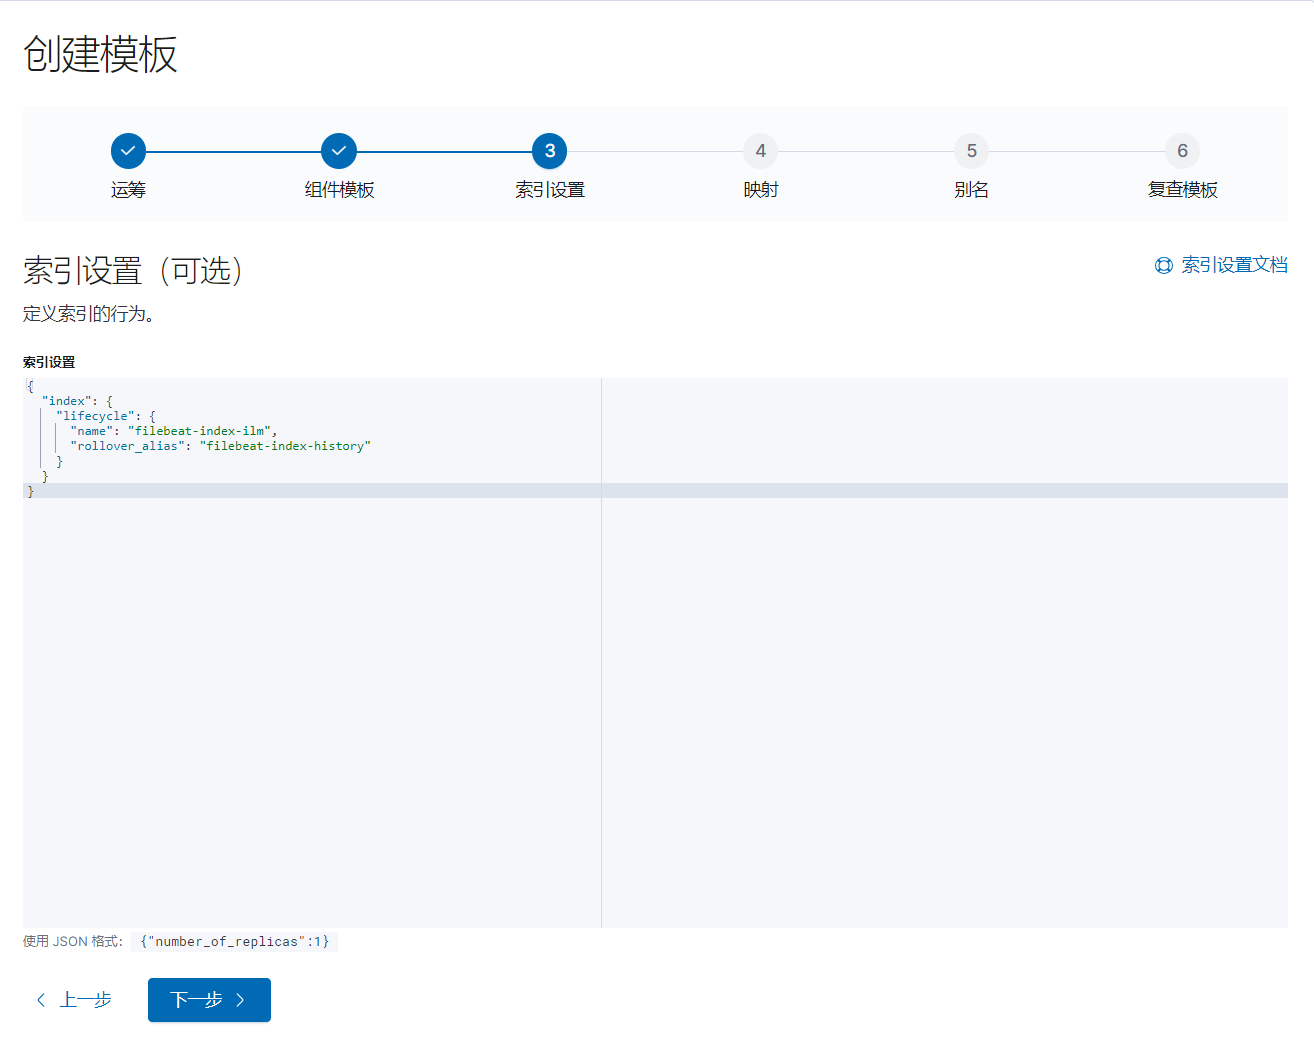Click the left chevron beside 上一步
The height and width of the screenshot is (1045, 1314).
coord(41,1000)
